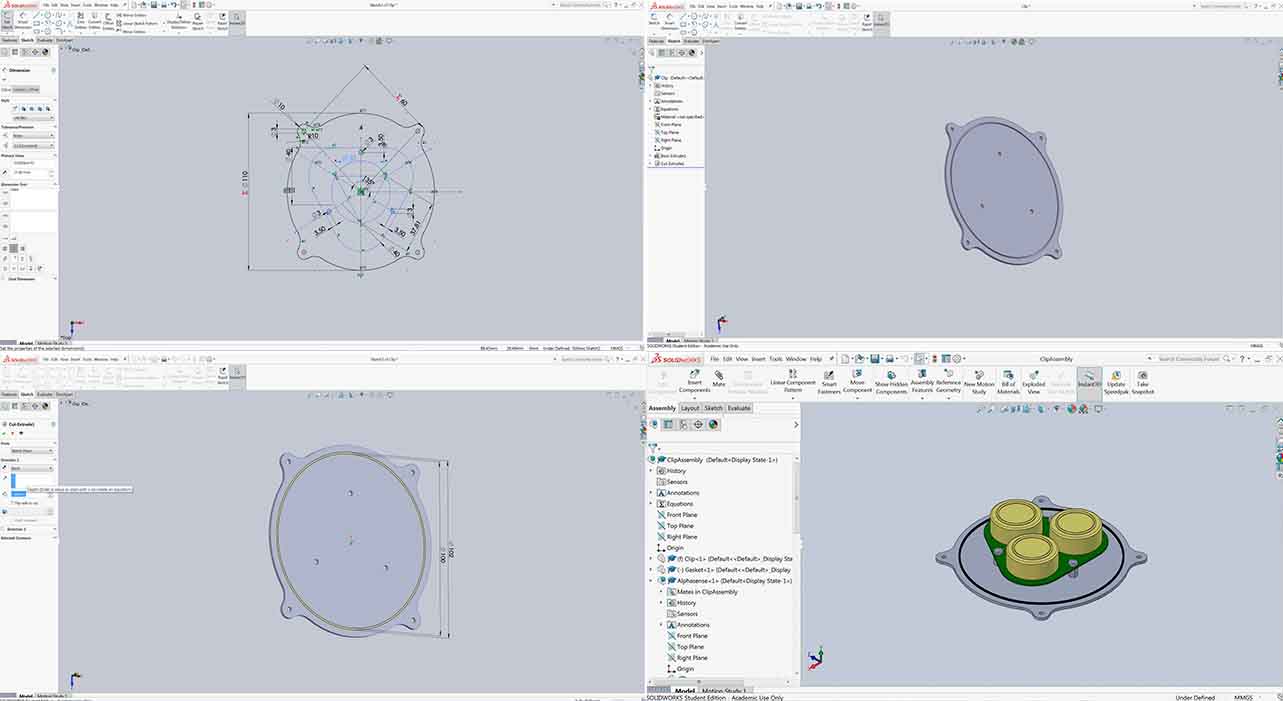
Task: Expand the panel arrow right of manager tabs
Action: pyautogui.click(x=796, y=424)
